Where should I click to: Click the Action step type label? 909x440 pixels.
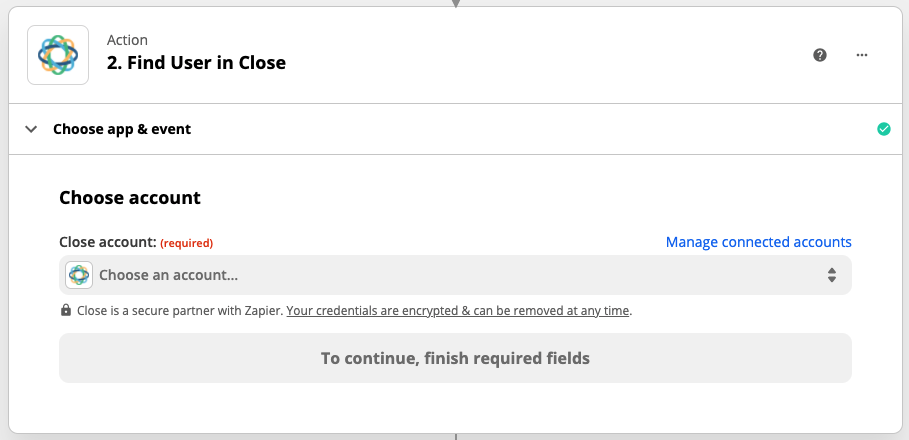[127, 40]
